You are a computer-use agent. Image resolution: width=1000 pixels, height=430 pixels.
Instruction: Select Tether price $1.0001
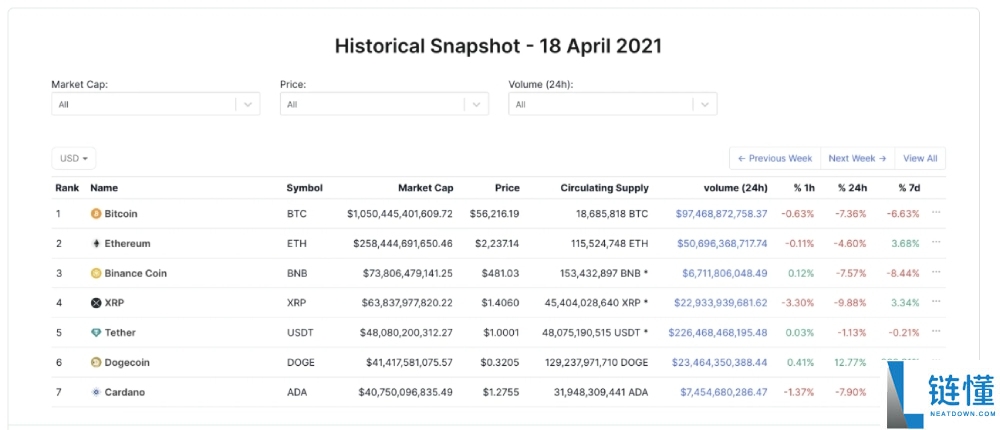point(500,332)
